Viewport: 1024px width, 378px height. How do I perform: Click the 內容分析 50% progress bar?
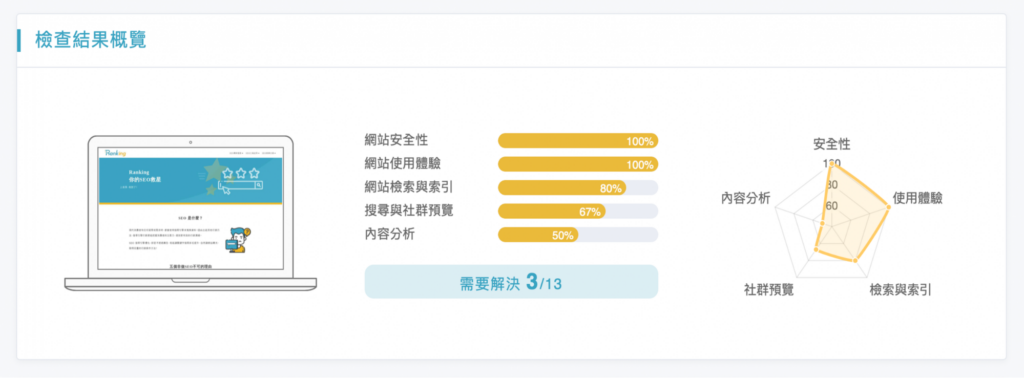[578, 235]
